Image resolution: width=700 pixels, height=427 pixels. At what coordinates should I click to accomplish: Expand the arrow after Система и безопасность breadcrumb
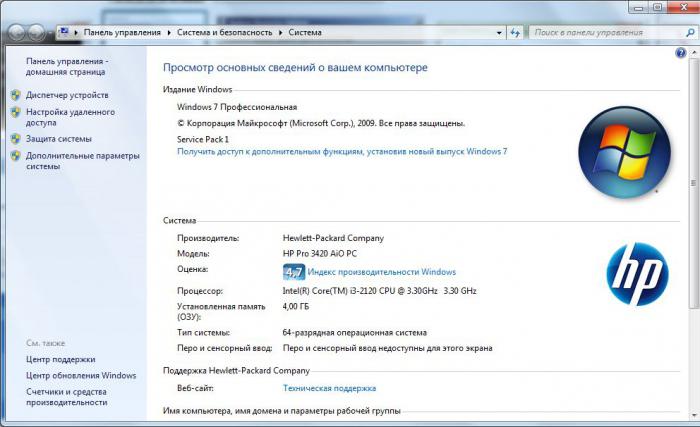tap(281, 32)
